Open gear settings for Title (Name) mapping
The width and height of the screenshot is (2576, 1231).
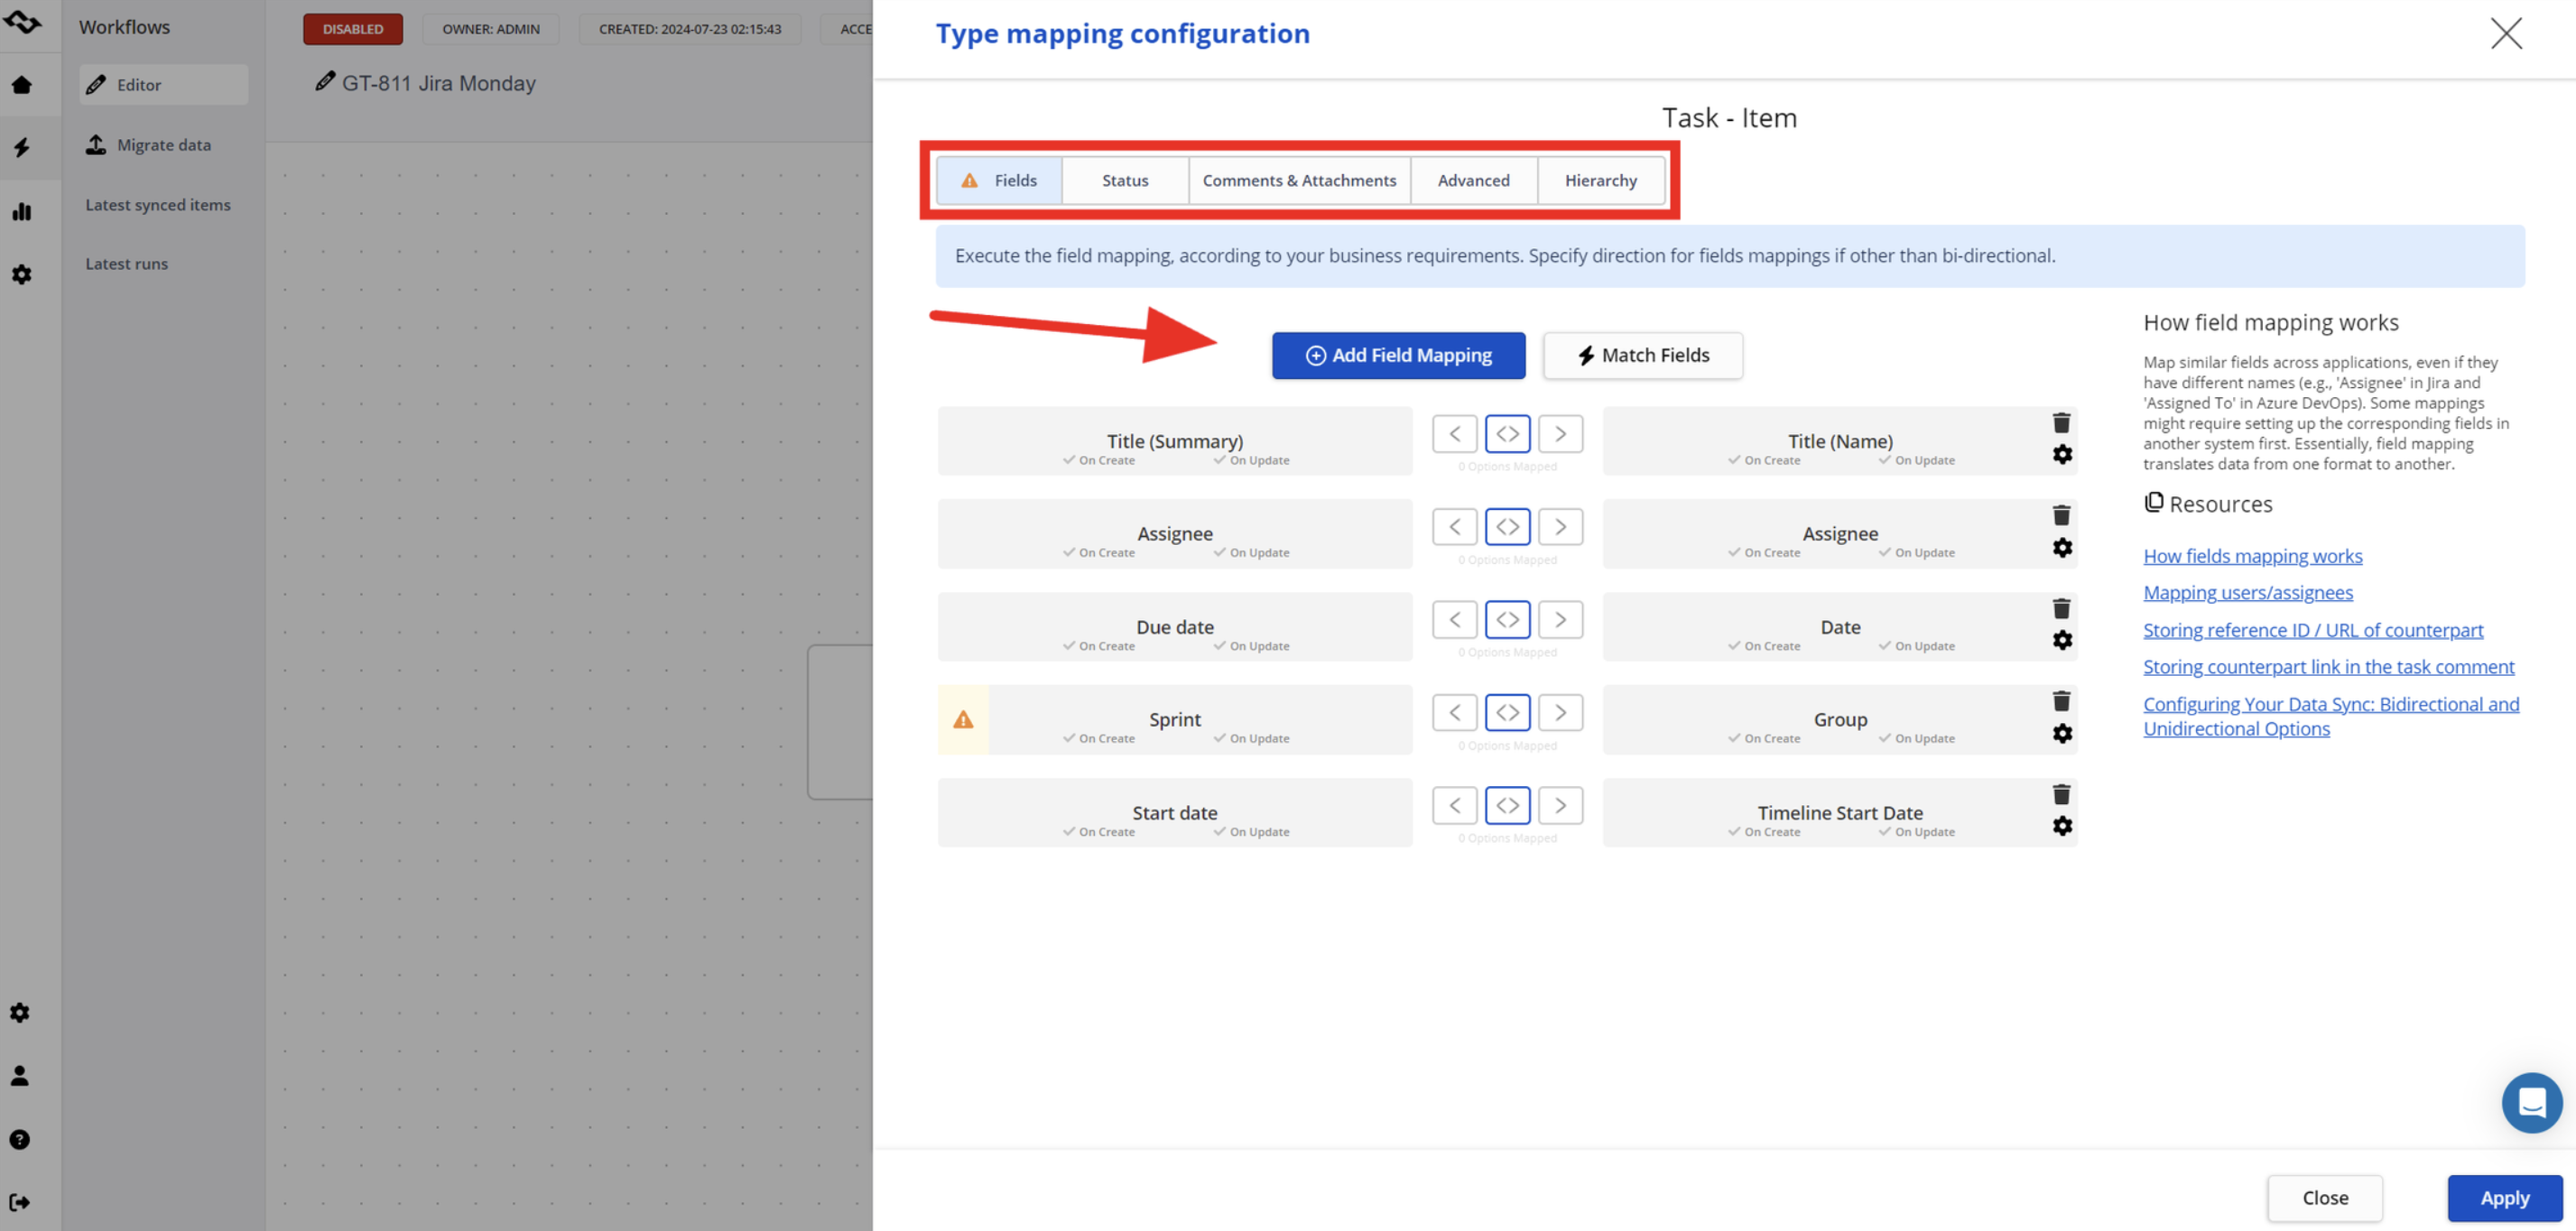click(2062, 455)
